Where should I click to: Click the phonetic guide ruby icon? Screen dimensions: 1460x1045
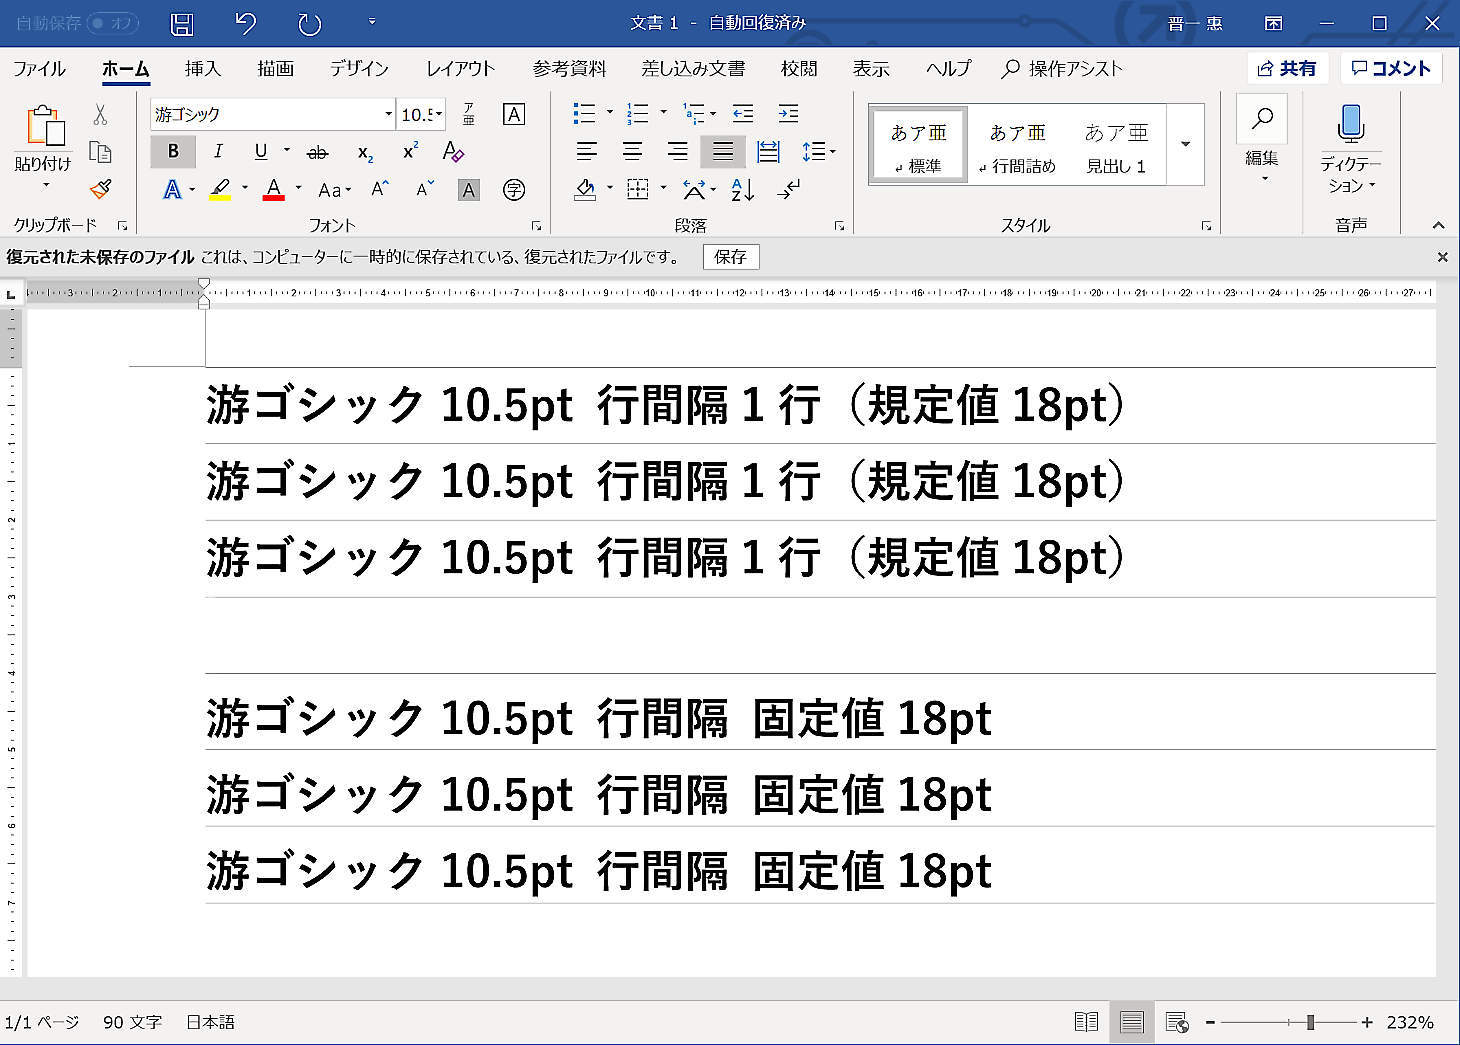point(469,114)
